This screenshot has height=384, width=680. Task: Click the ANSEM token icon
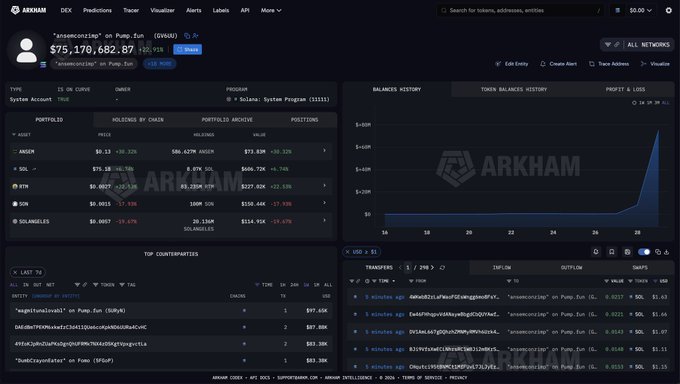pyautogui.click(x=15, y=151)
